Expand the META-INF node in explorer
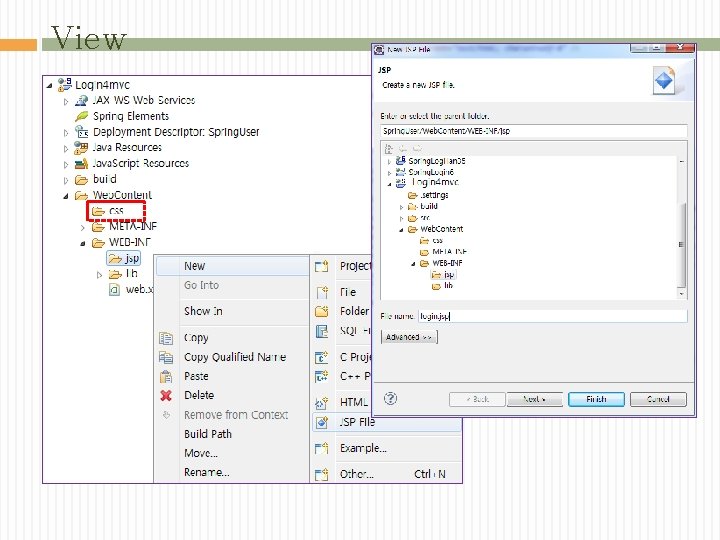 click(83, 228)
